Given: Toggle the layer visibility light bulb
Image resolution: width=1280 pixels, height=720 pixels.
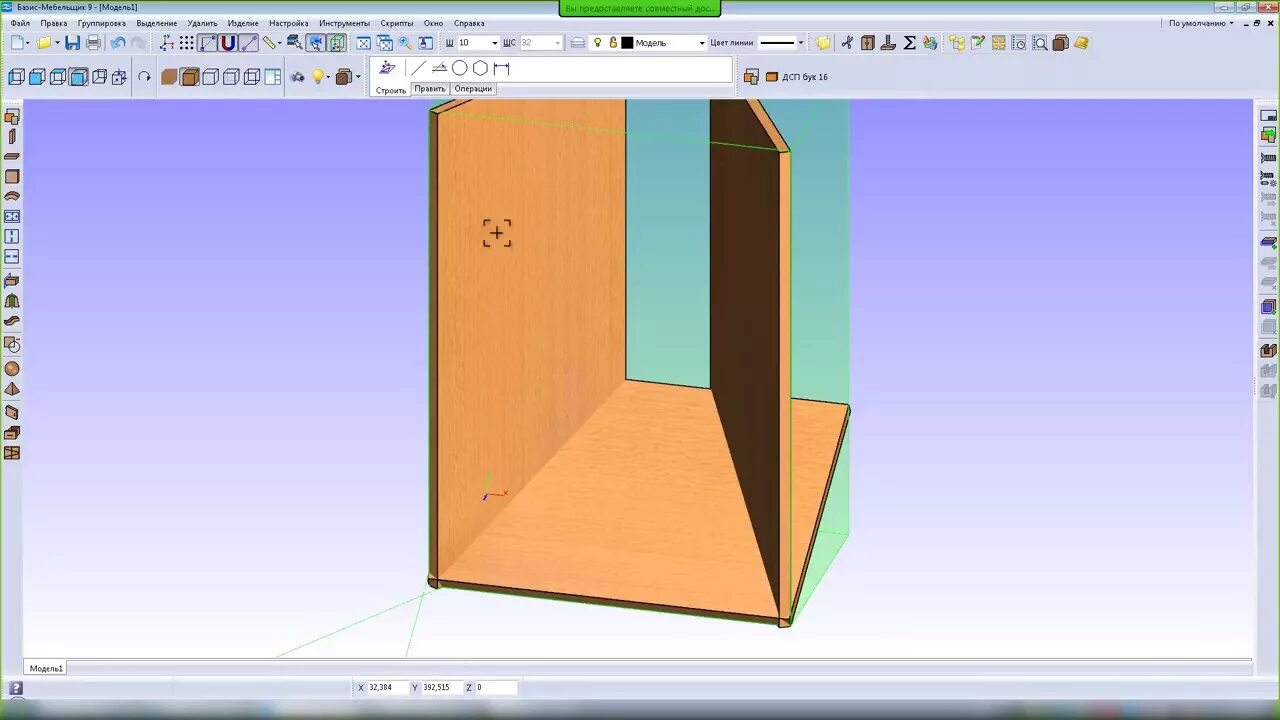Looking at the screenshot, I should tap(597, 43).
